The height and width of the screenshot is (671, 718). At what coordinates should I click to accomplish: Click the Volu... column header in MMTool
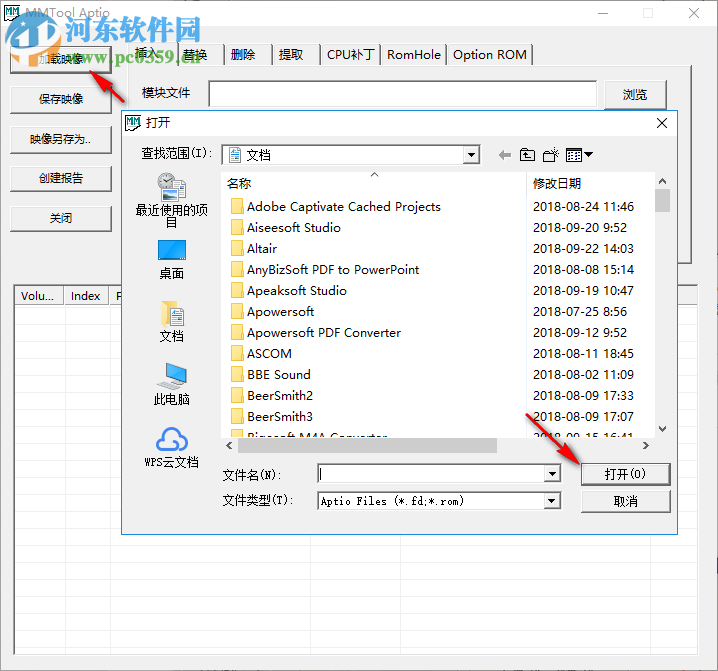tap(38, 296)
